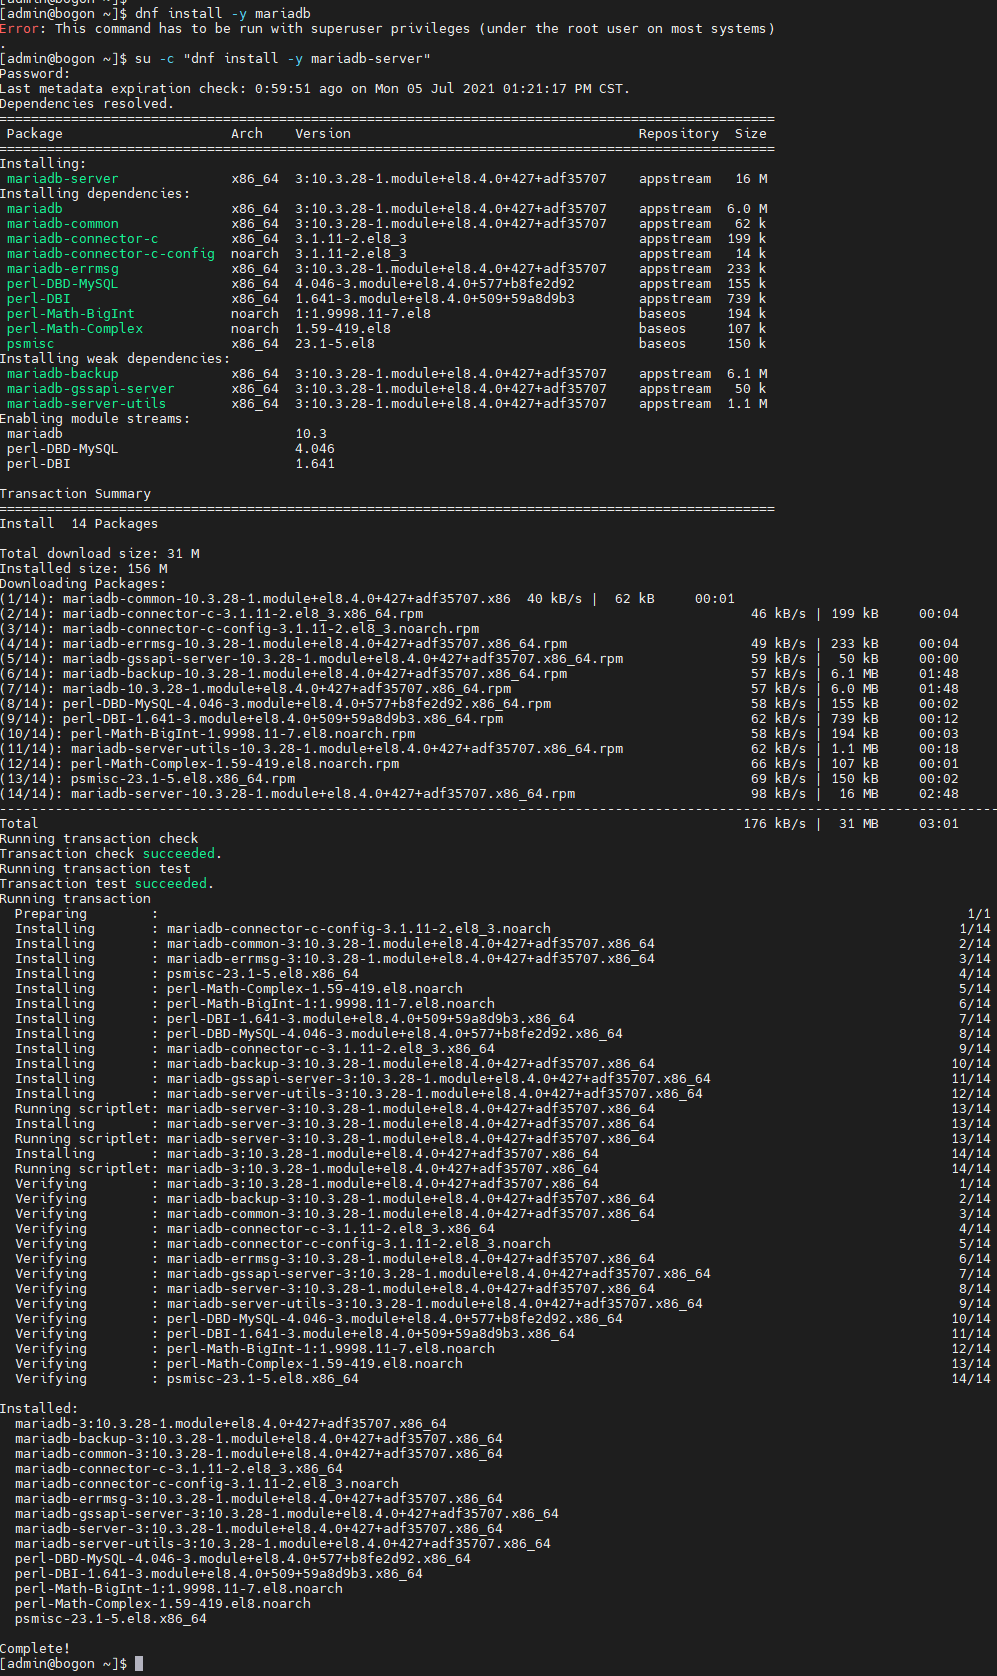This screenshot has width=997, height=1676.
Task: Click the Package column header
Action: pyautogui.click(x=34, y=134)
